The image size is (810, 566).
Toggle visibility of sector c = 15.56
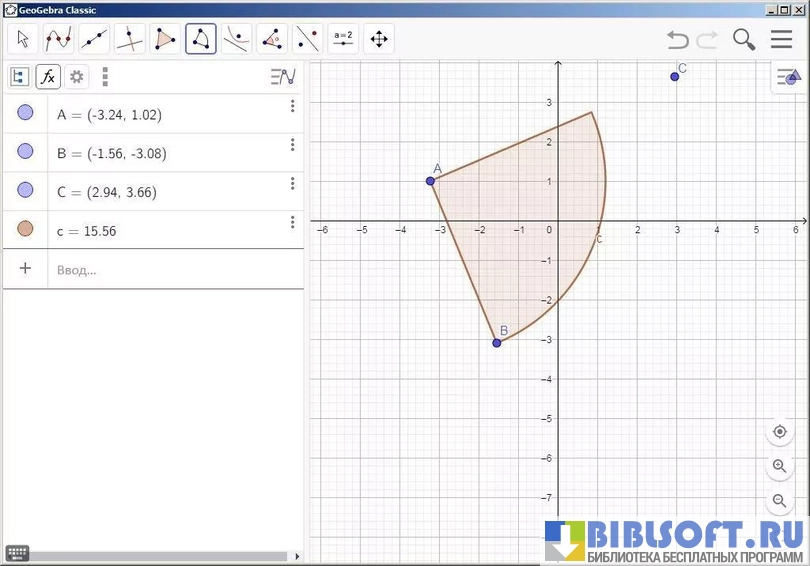tap(25, 229)
